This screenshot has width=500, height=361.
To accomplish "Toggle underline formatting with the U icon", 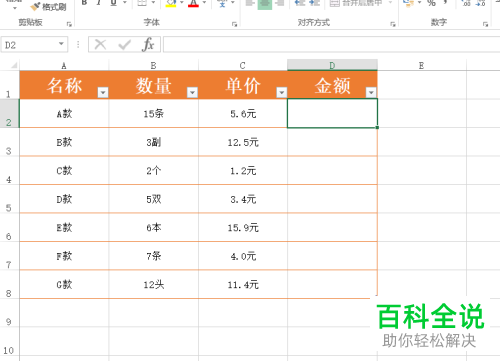I will pos(113,3).
